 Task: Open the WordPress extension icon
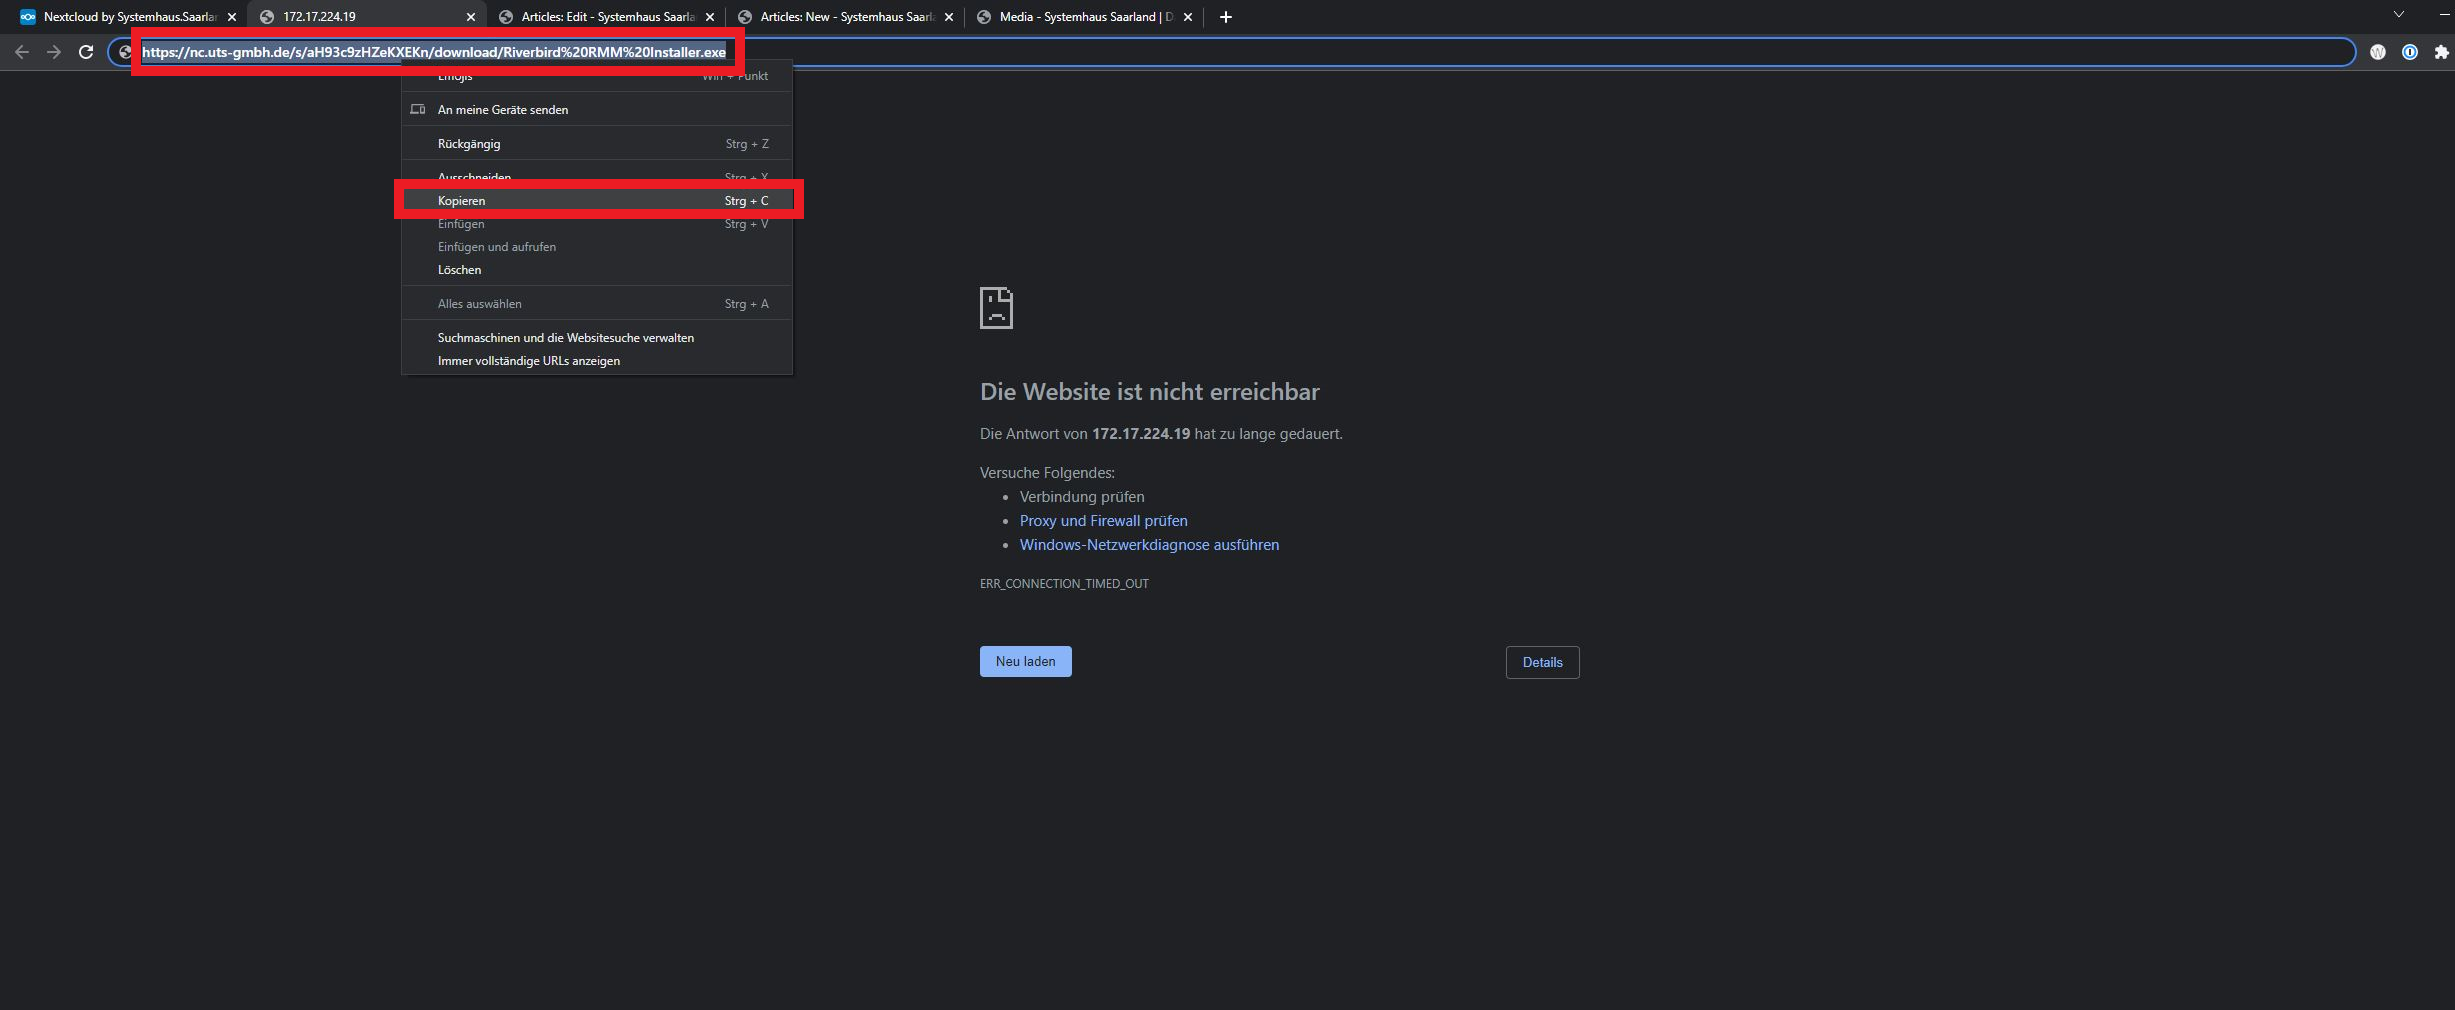[x=2378, y=52]
